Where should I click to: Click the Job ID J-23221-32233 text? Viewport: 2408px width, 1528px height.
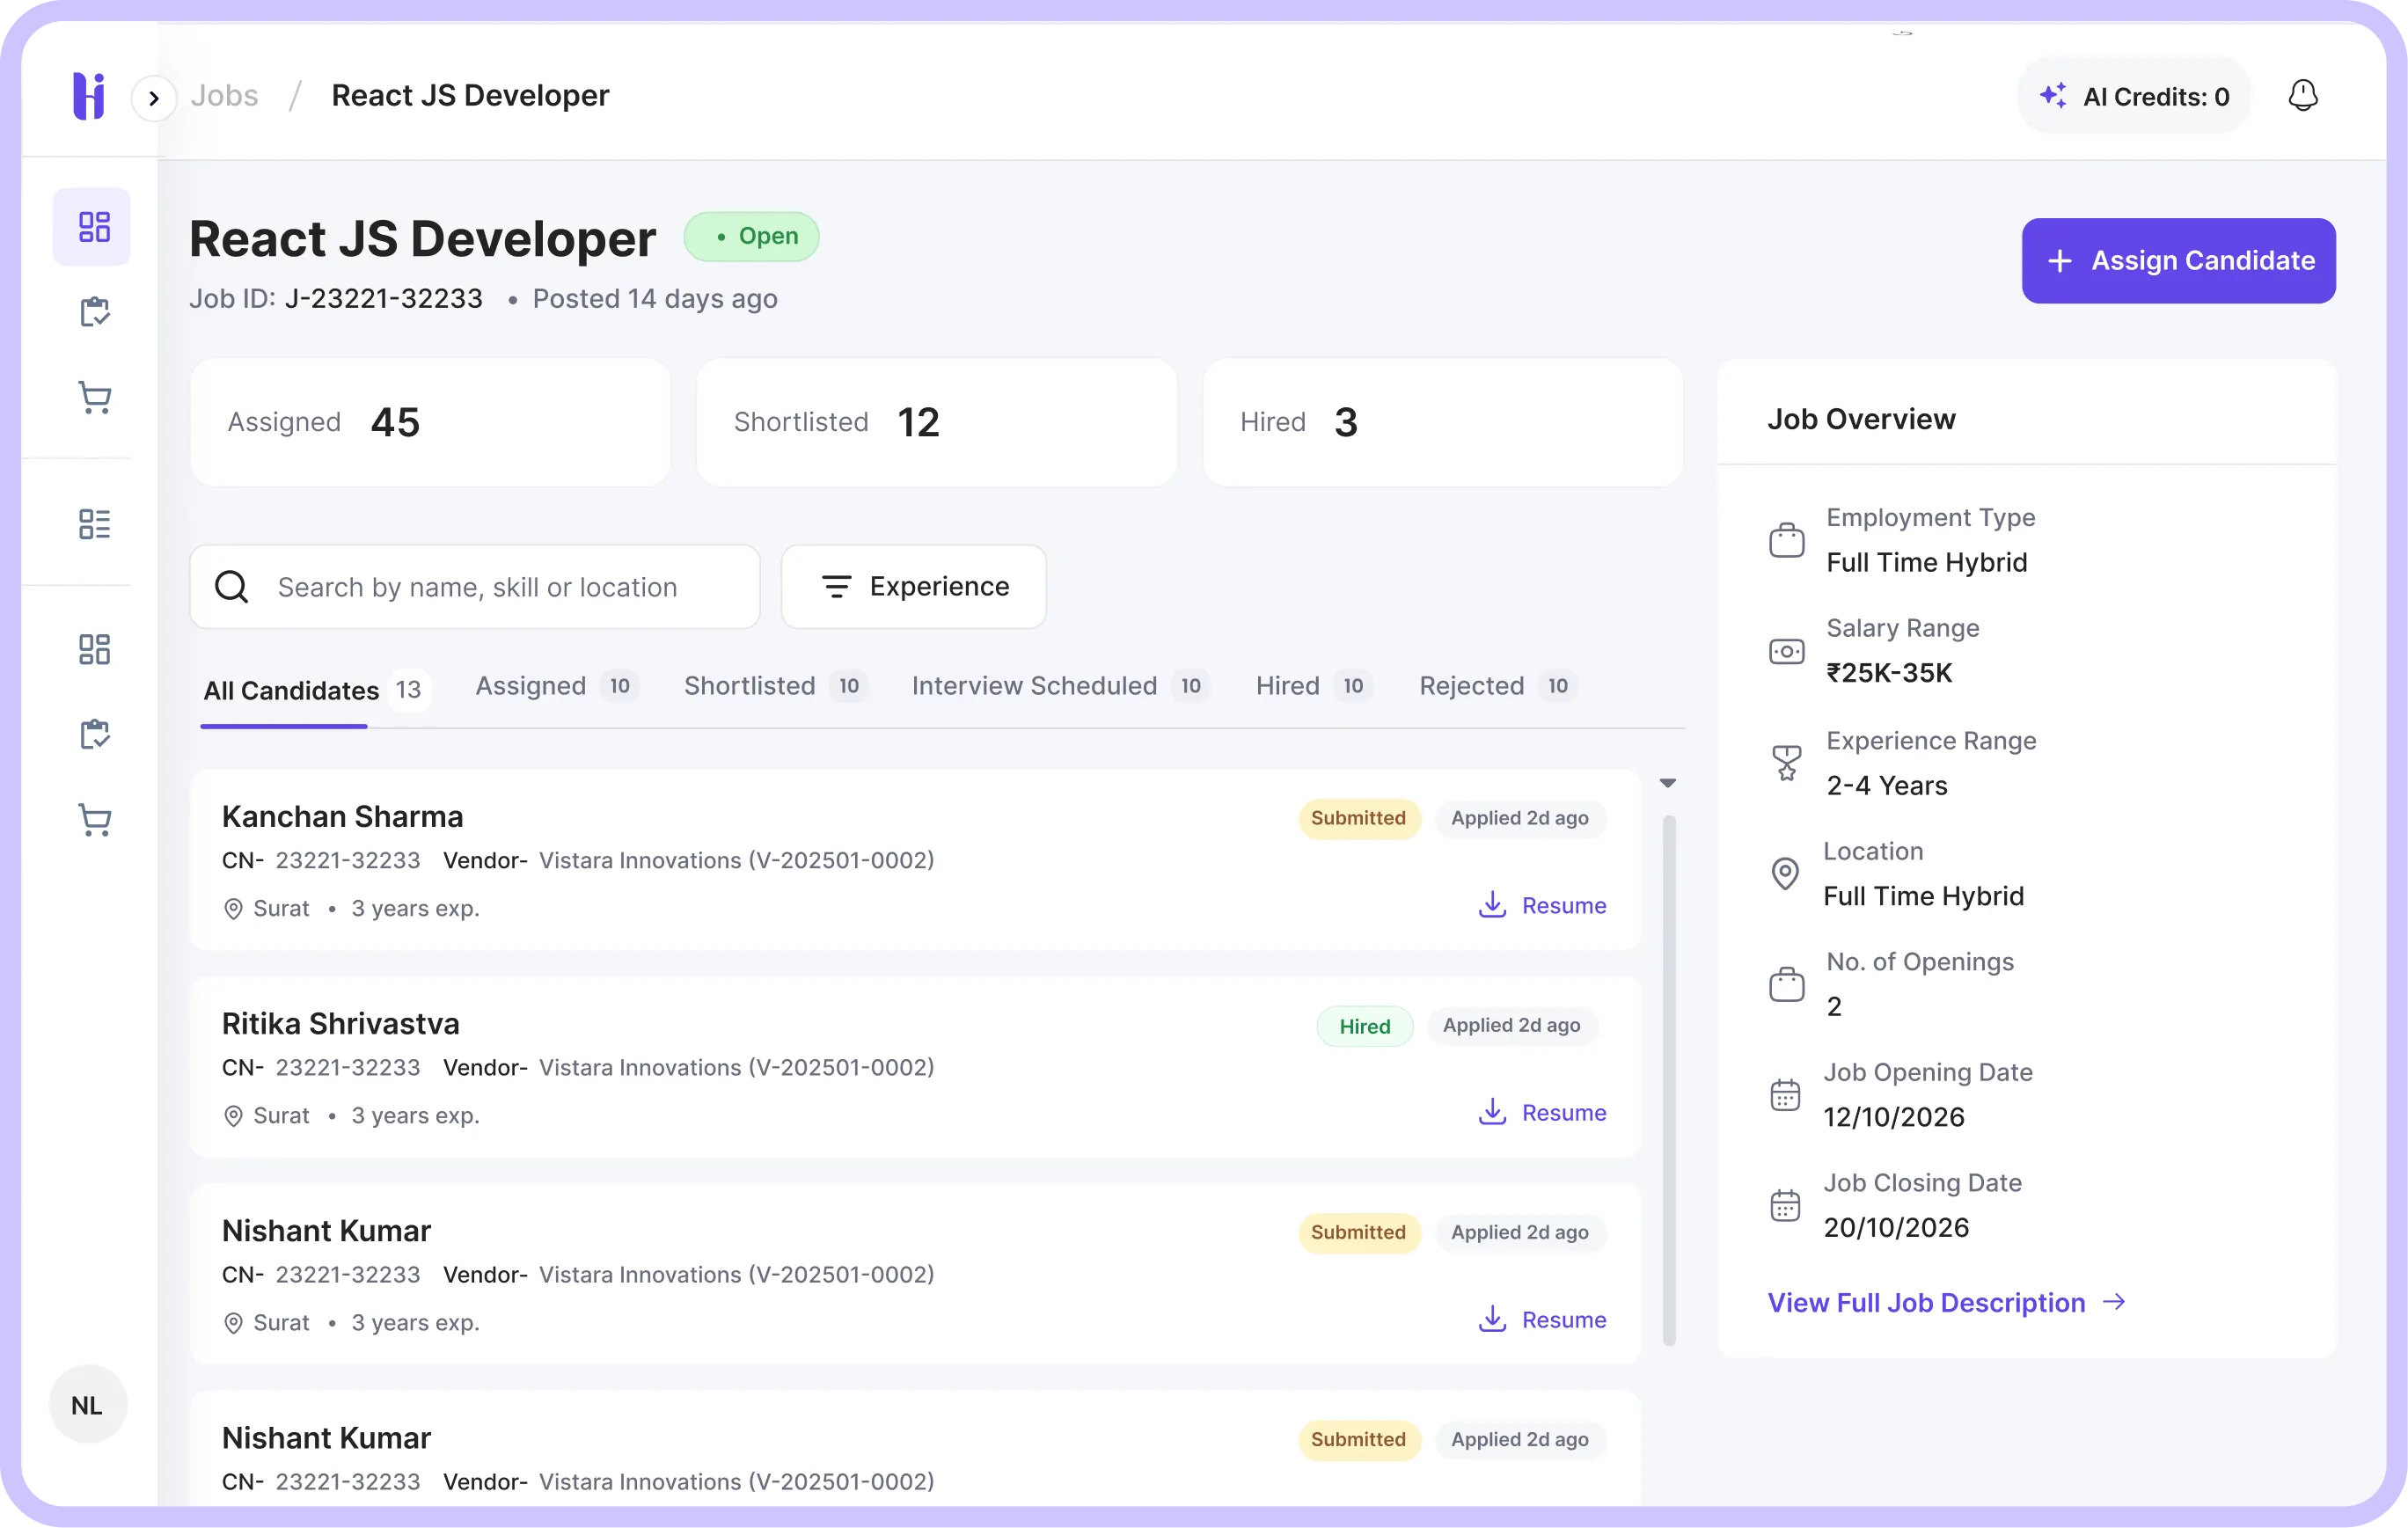tap(336, 299)
